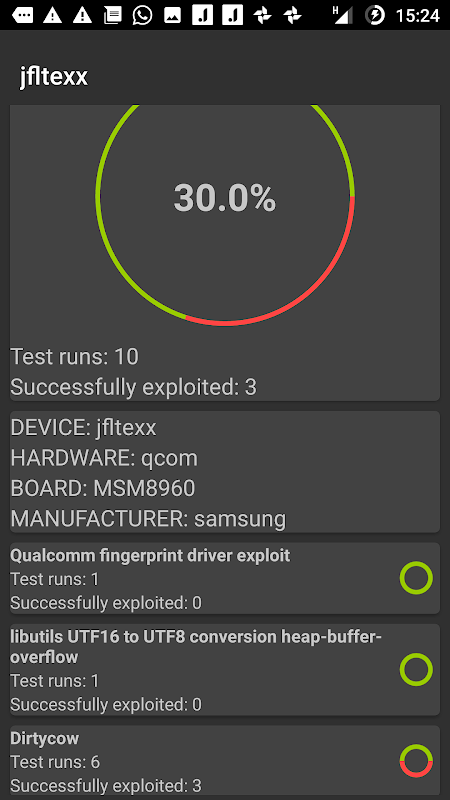Tap the Qualcomm fingerprint driver green ring icon
The image size is (450, 800).
[416, 578]
